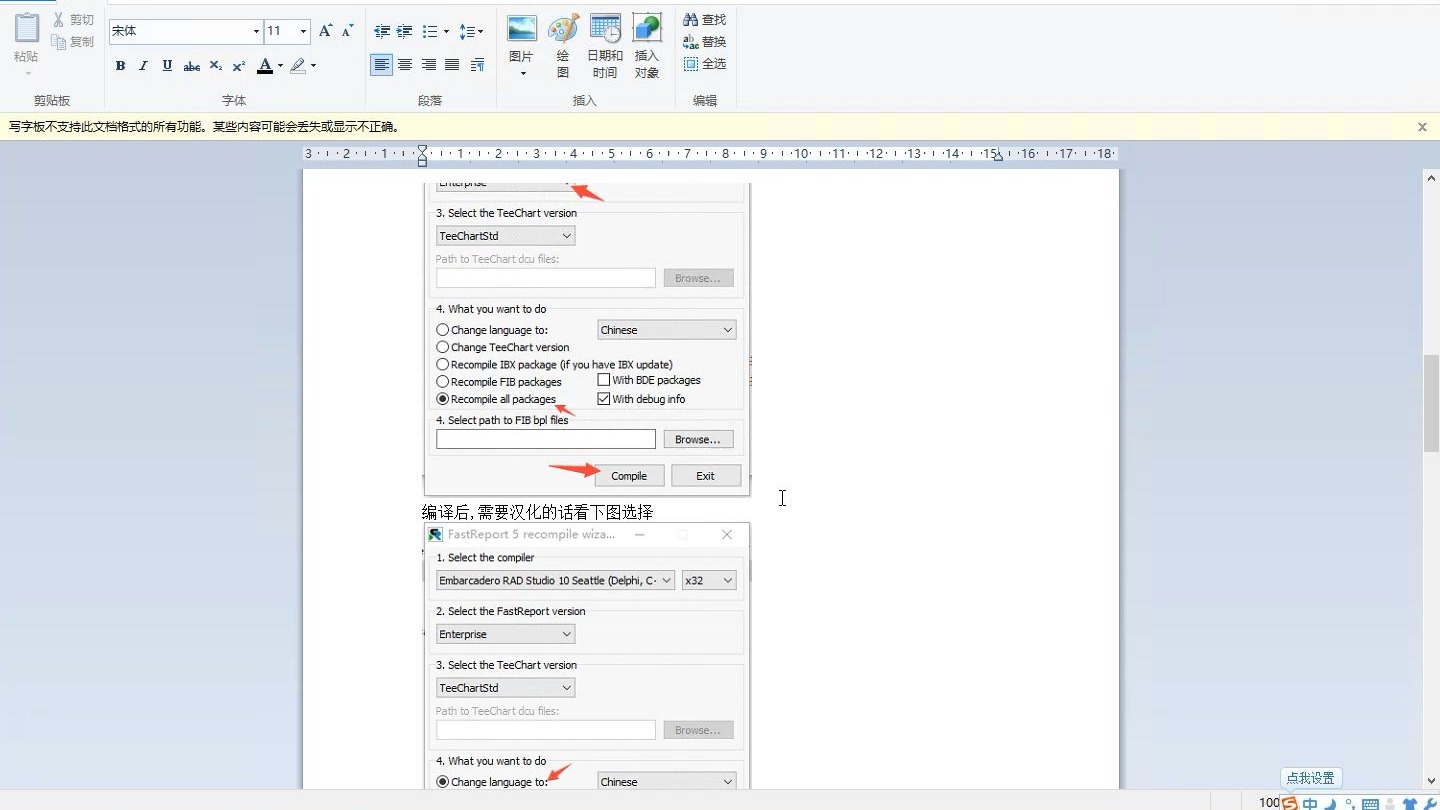Image resolution: width=1440 pixels, height=810 pixels.
Task: Open the font family dropdown (宋体)
Action: [256, 32]
